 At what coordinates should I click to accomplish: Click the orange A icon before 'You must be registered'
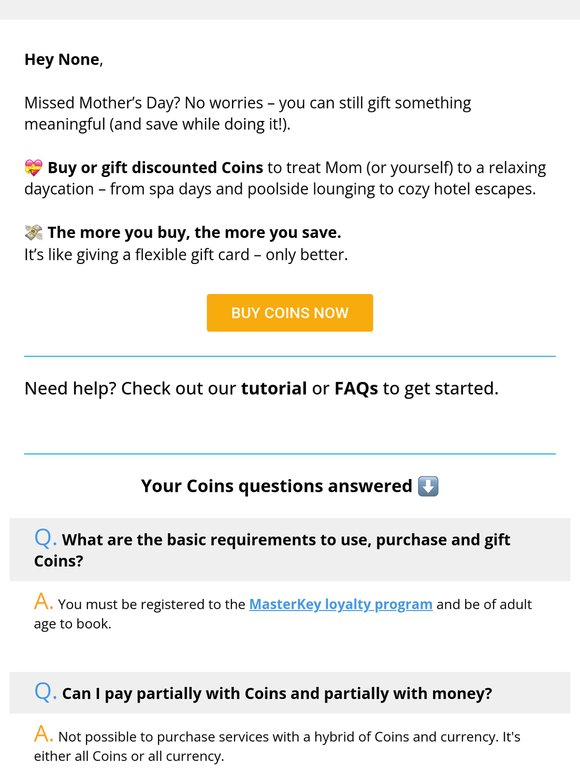click(43, 602)
